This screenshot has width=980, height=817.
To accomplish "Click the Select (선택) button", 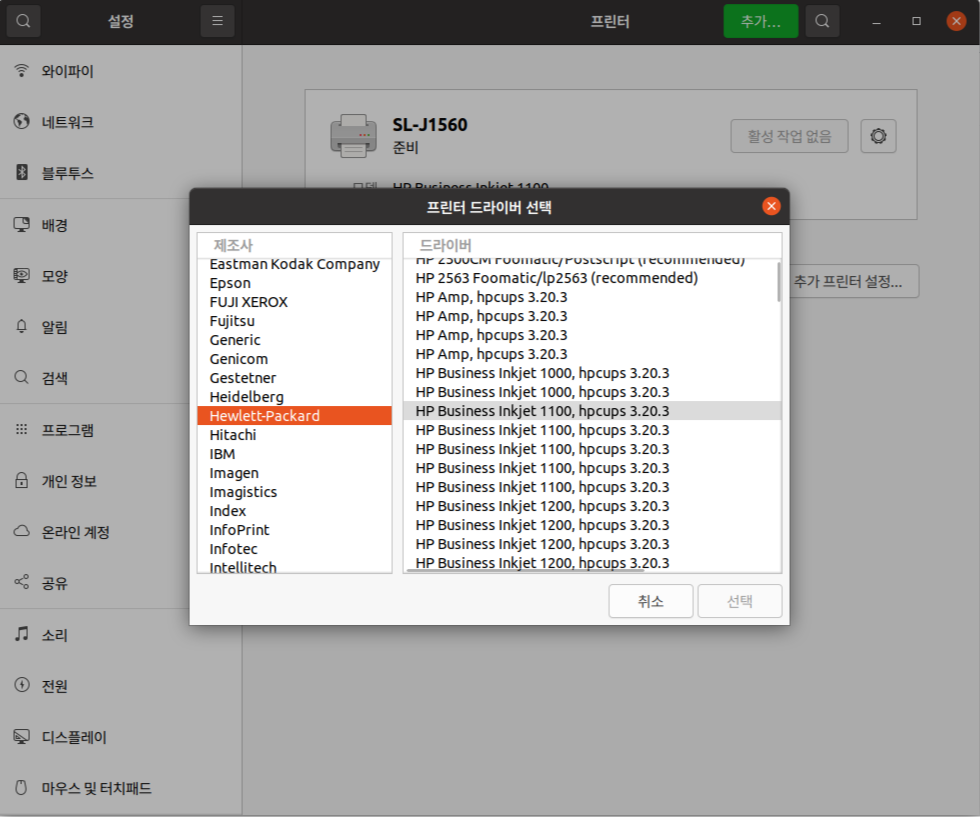I will click(740, 601).
